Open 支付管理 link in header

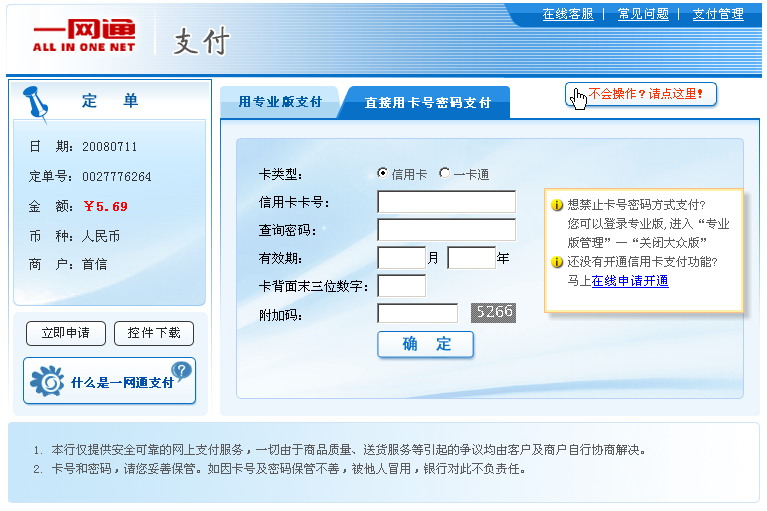718,14
